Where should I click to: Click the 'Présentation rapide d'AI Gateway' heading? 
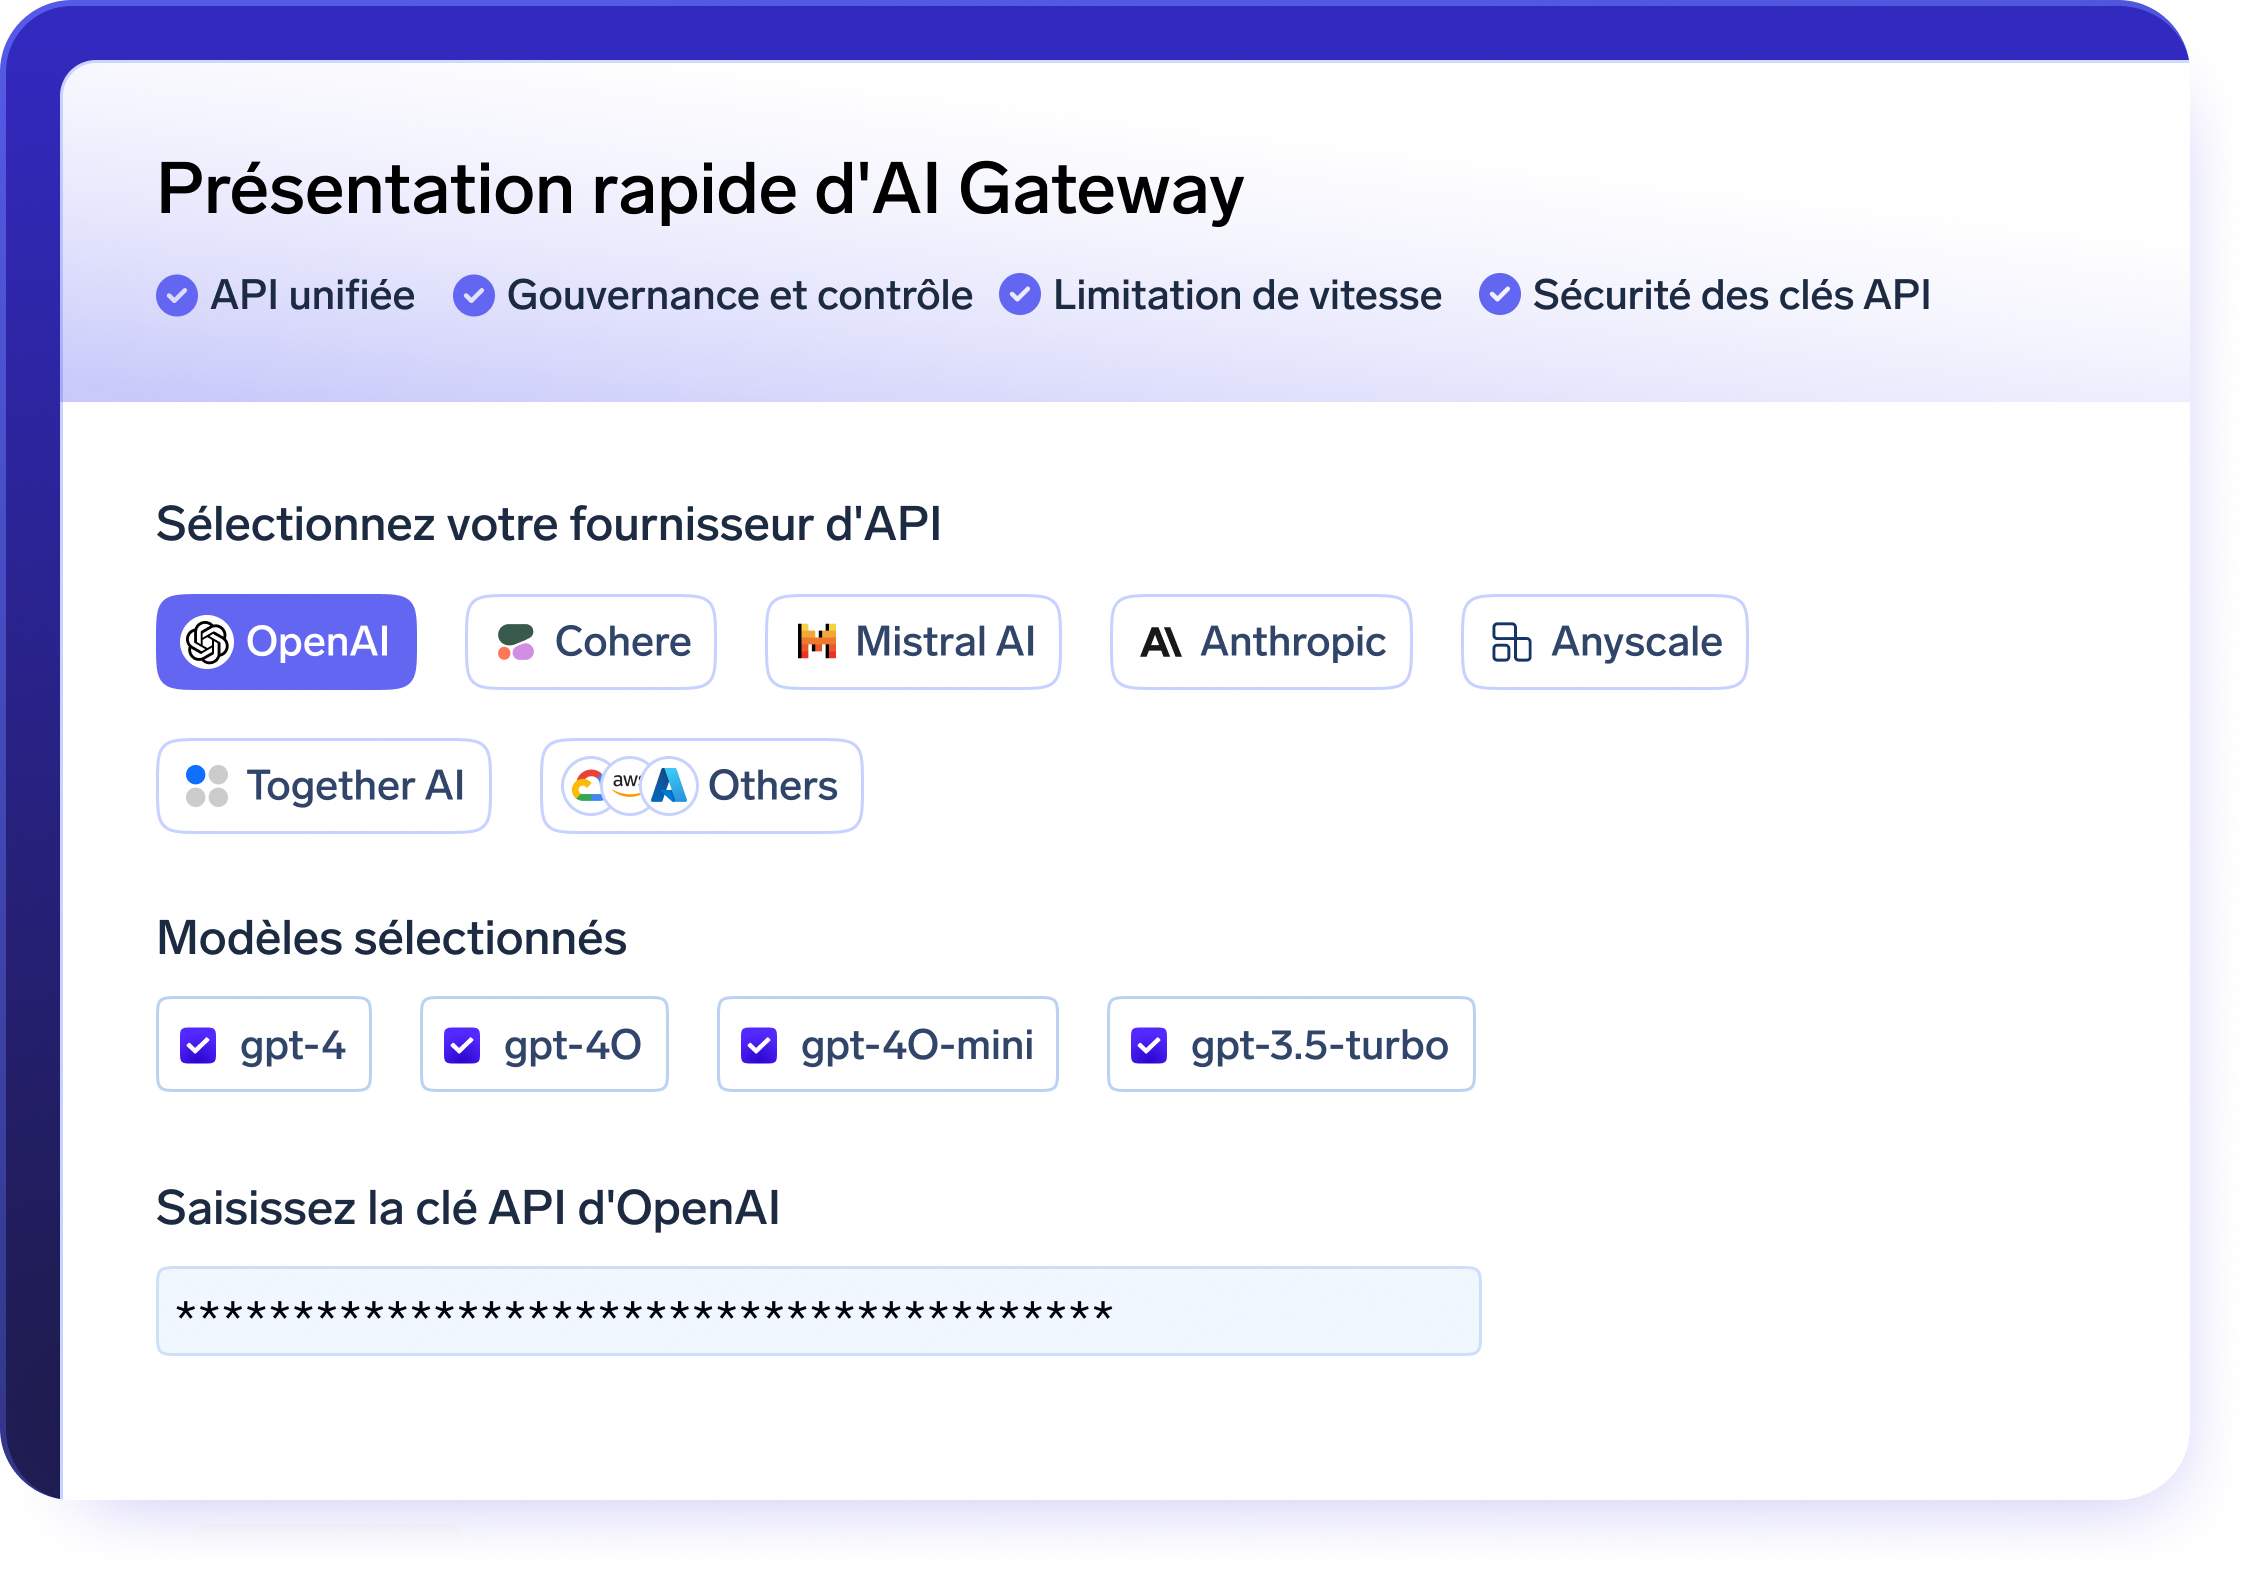click(x=700, y=189)
